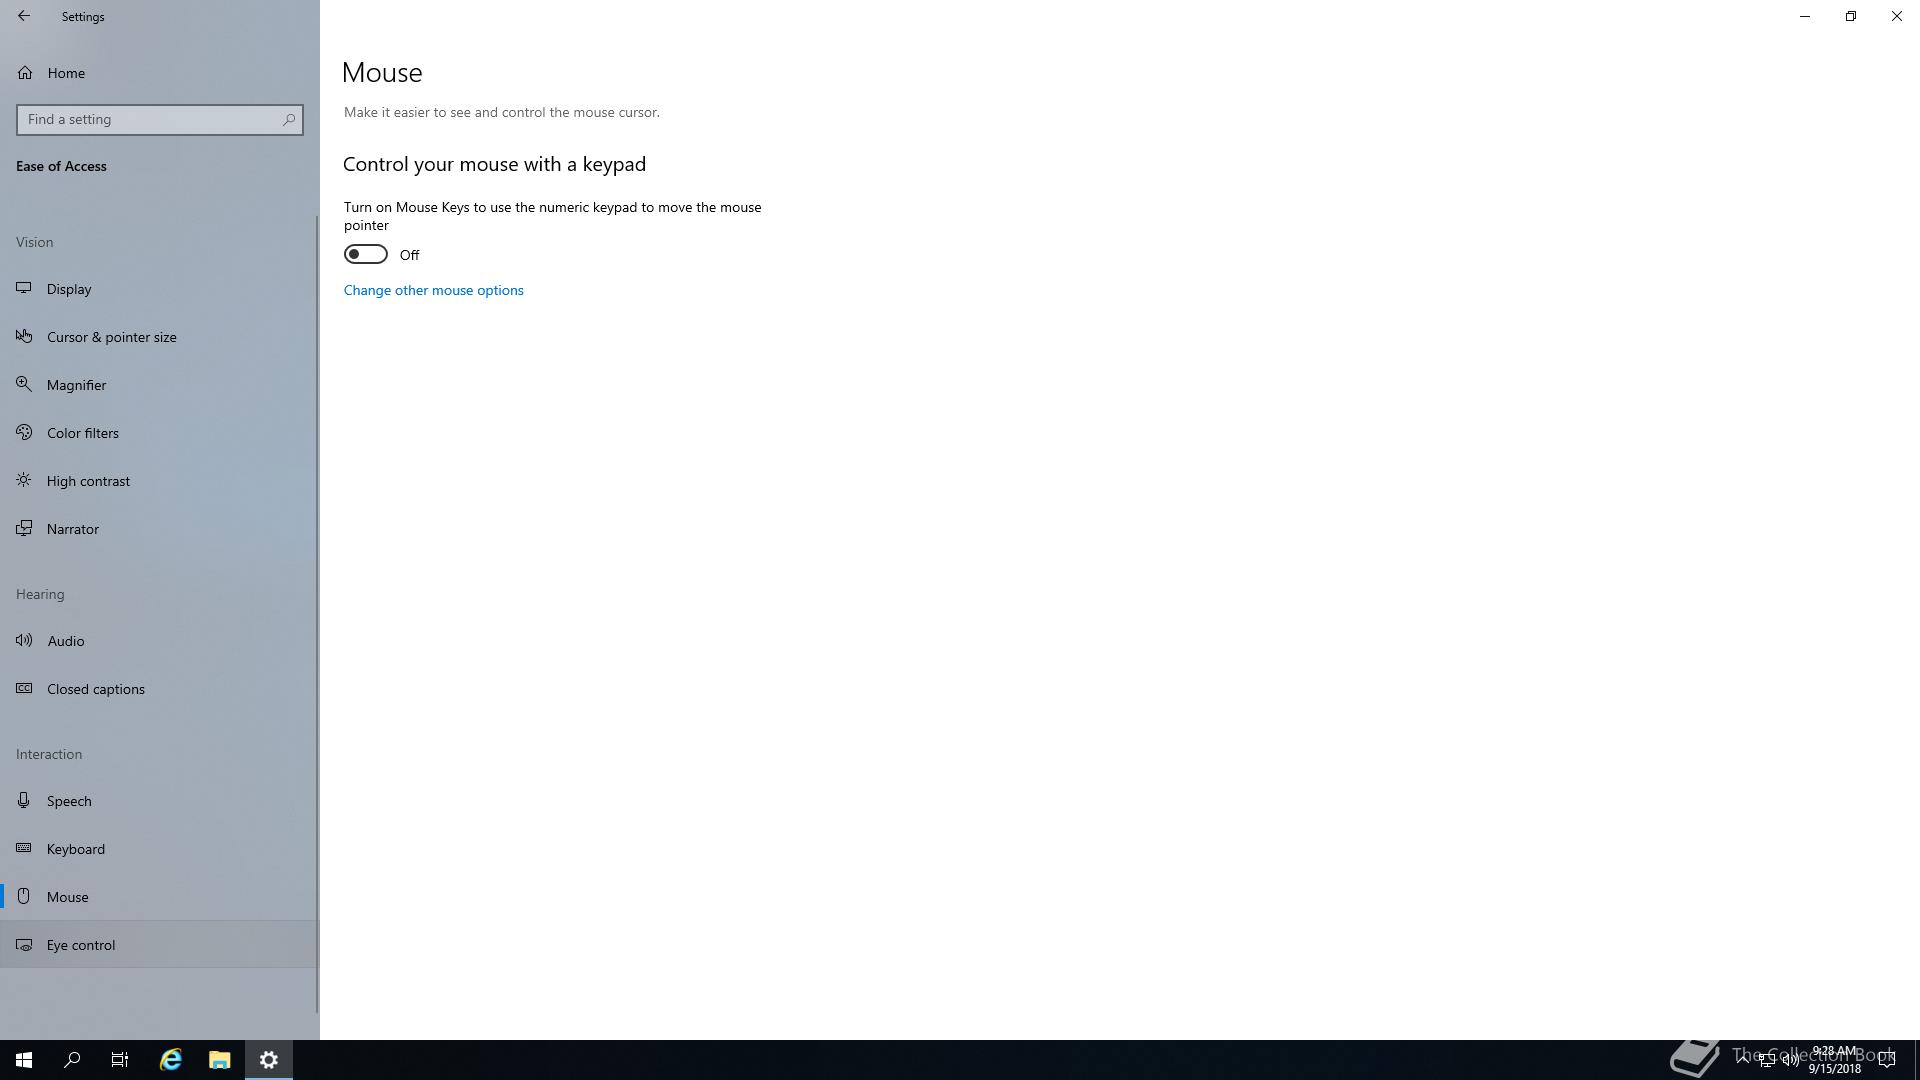Click the taskbar clock showing 9/15/2018
Image resolution: width=1920 pixels, height=1080 pixels.
click(1834, 1060)
